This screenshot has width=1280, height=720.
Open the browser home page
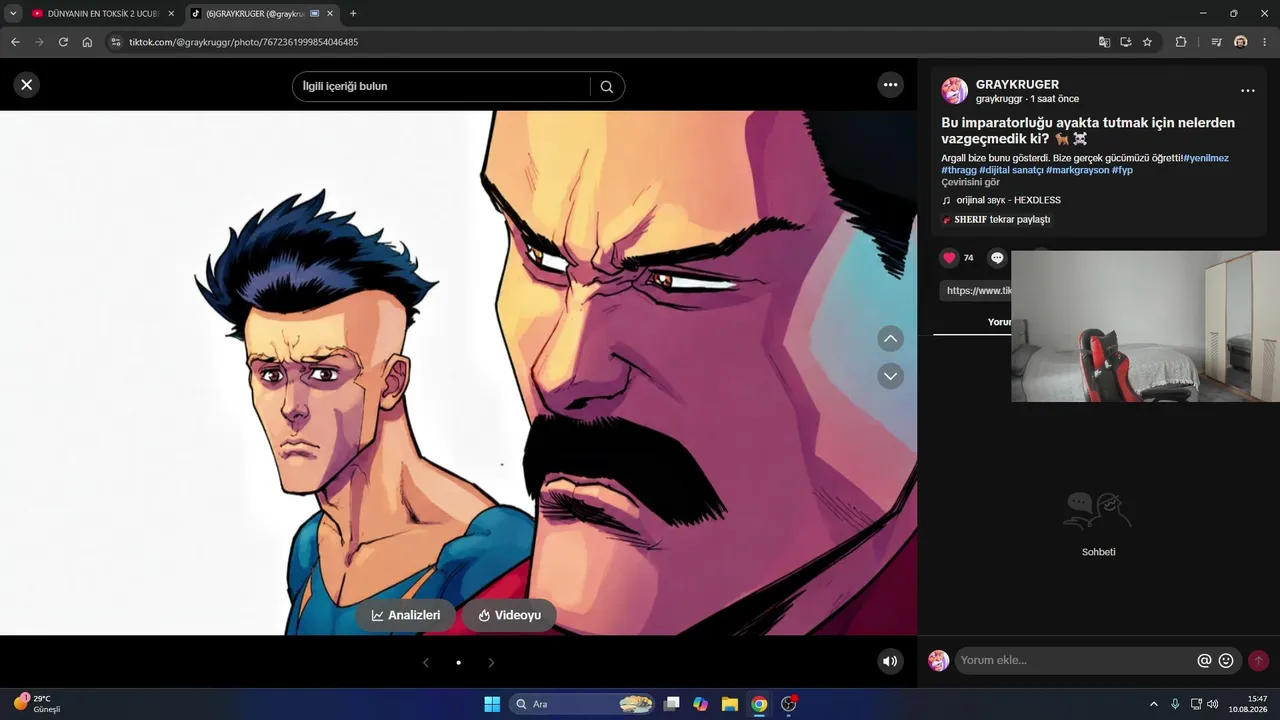(87, 42)
